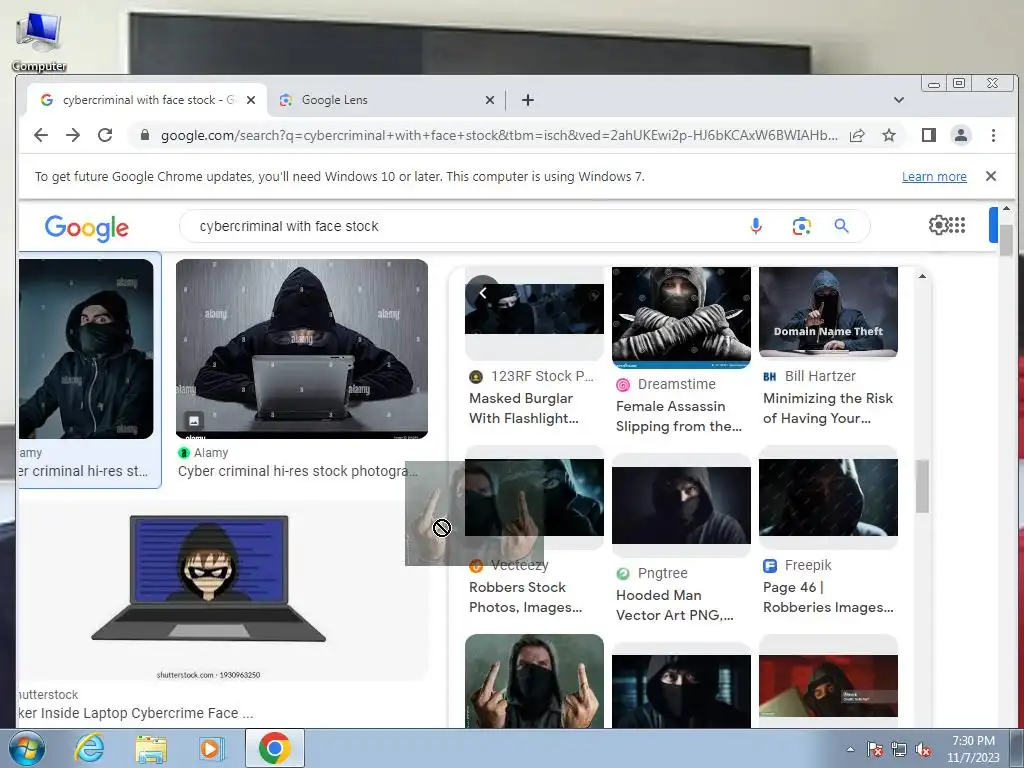Click network tray icon

point(899,750)
